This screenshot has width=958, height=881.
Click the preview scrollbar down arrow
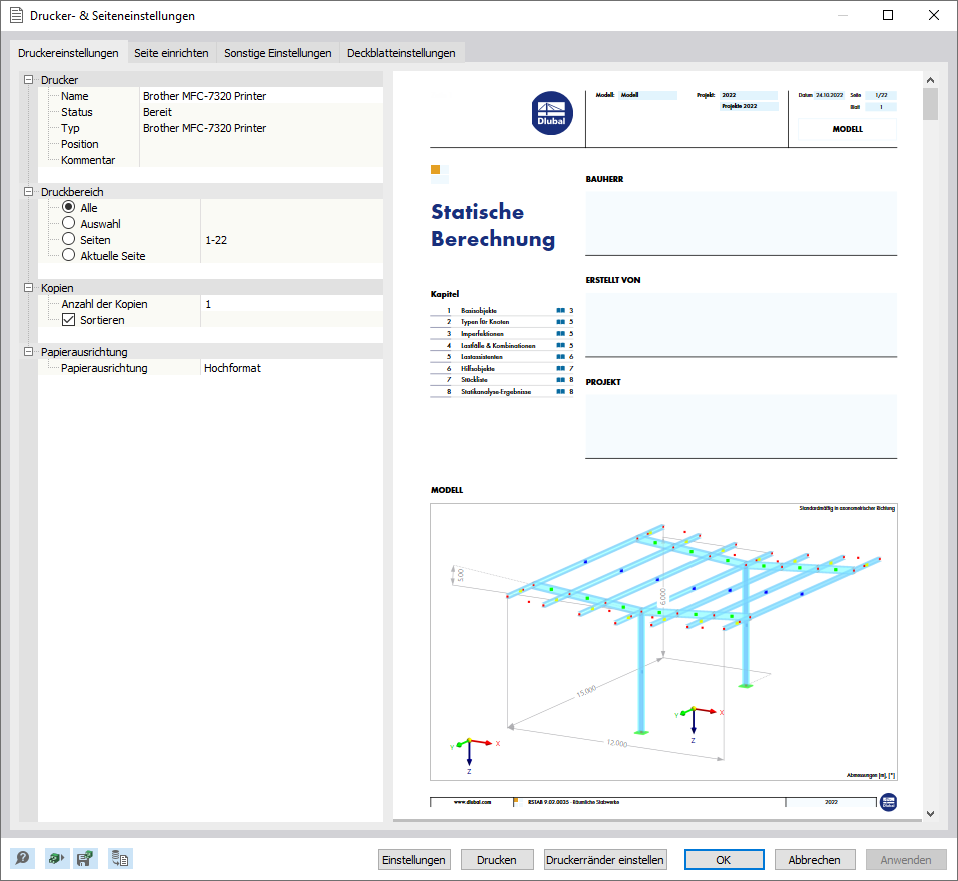pyautogui.click(x=930, y=813)
